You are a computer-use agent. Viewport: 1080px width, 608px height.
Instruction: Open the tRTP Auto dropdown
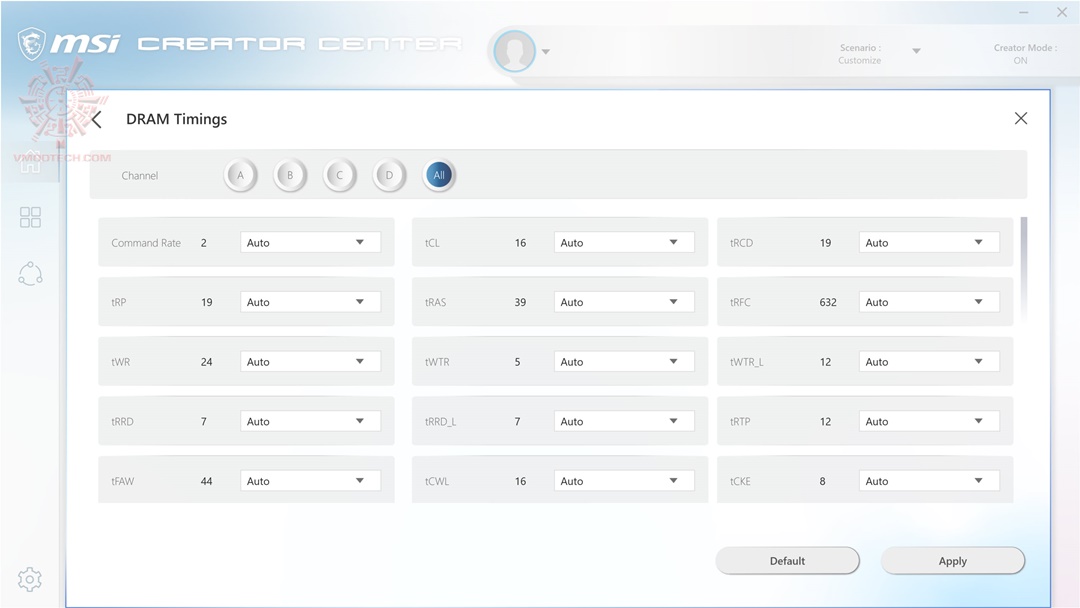tap(929, 421)
